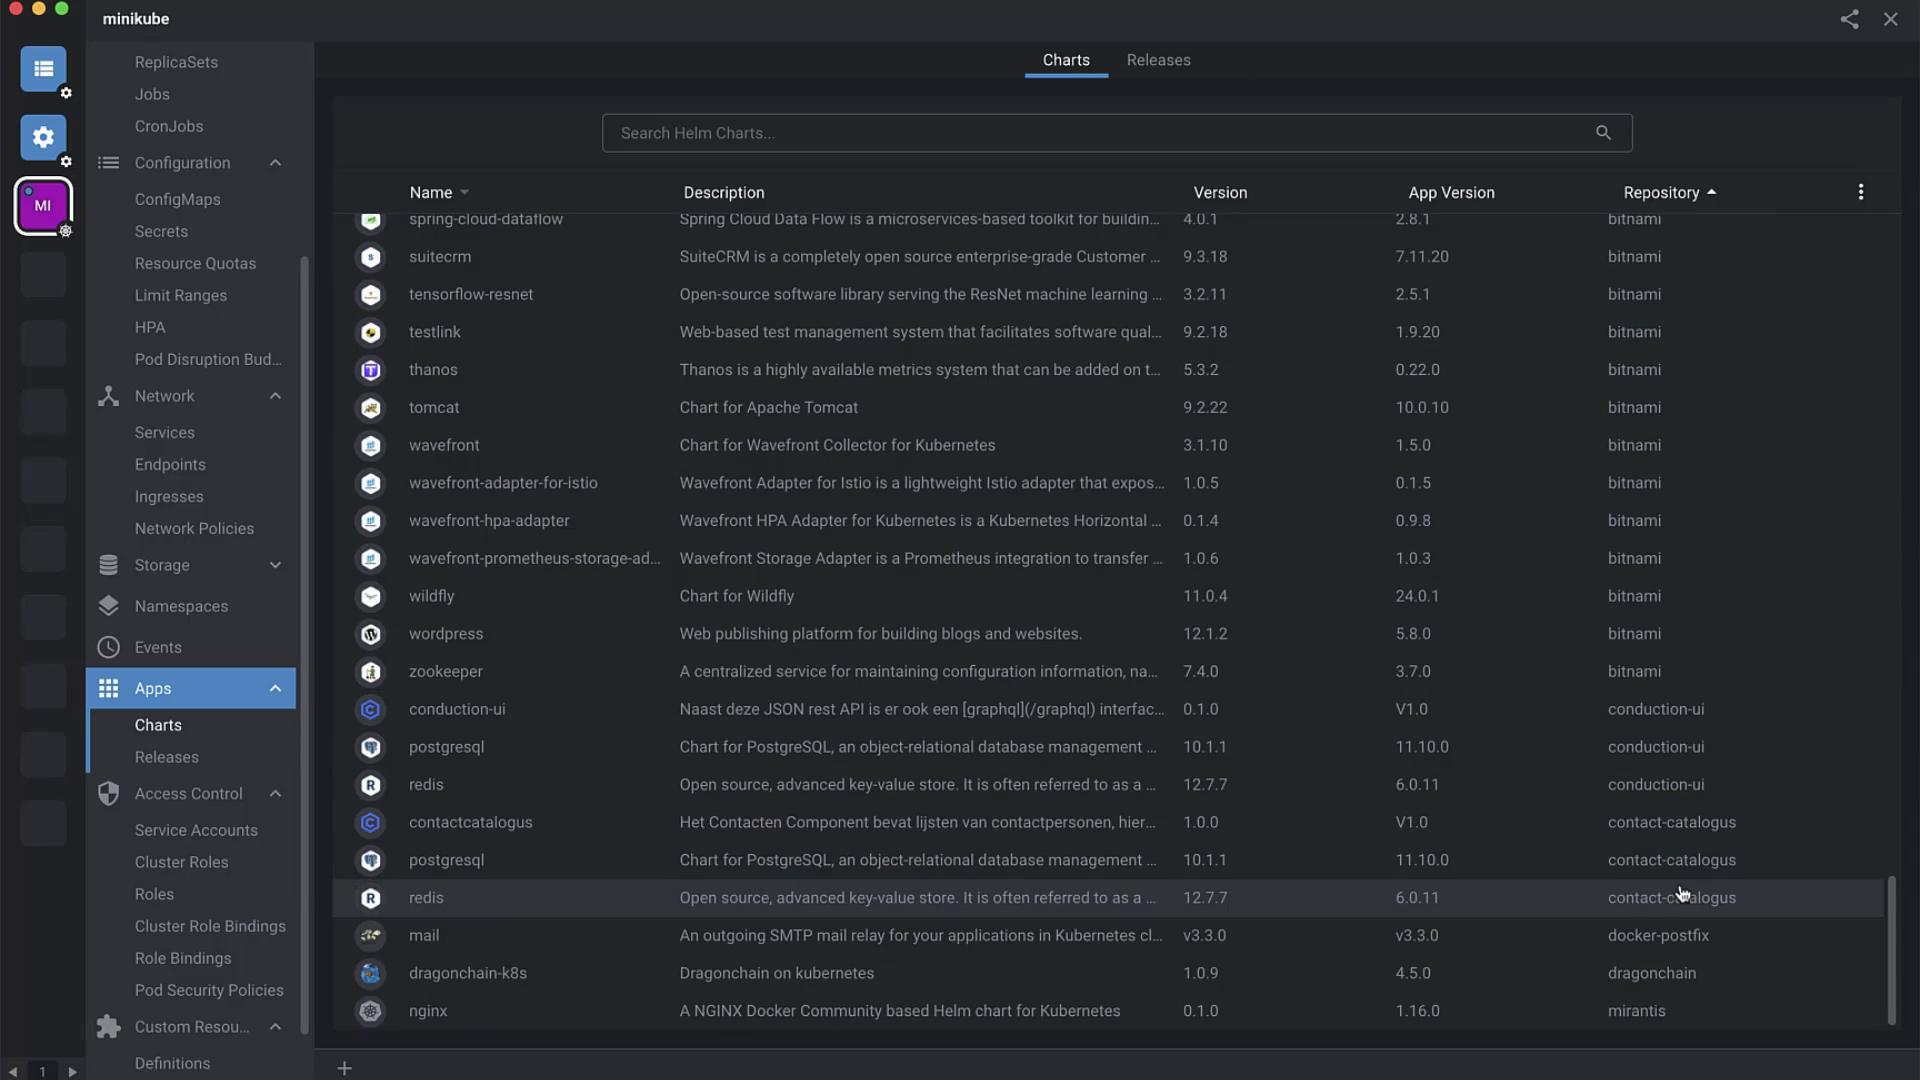Collapse the Configuration section chevron

[275, 163]
